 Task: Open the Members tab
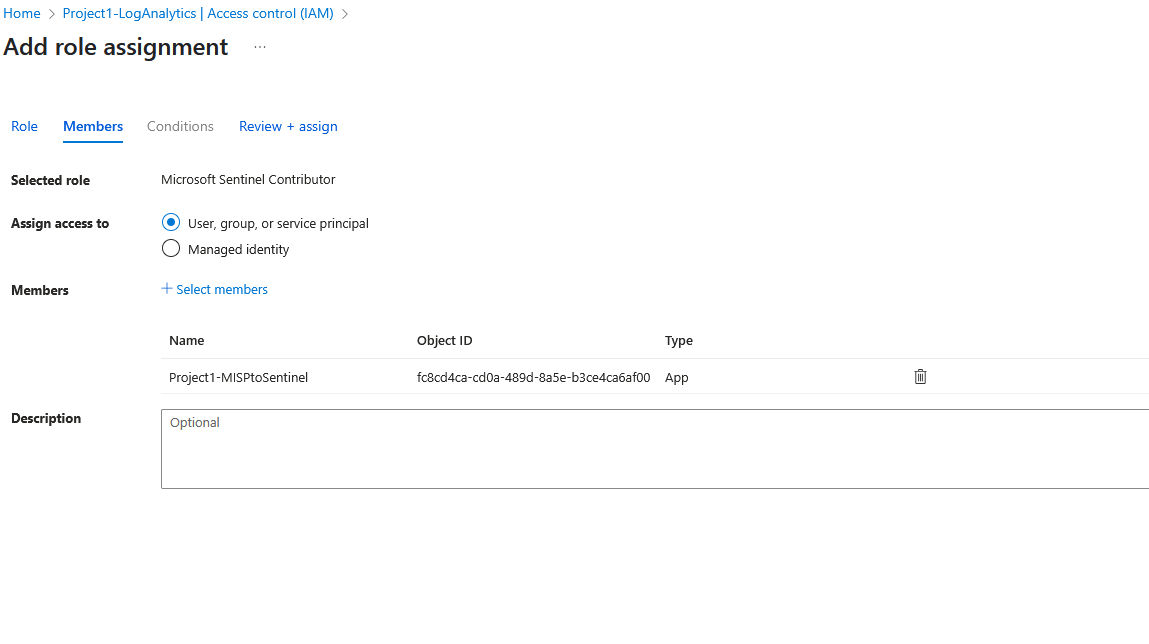[x=93, y=126]
